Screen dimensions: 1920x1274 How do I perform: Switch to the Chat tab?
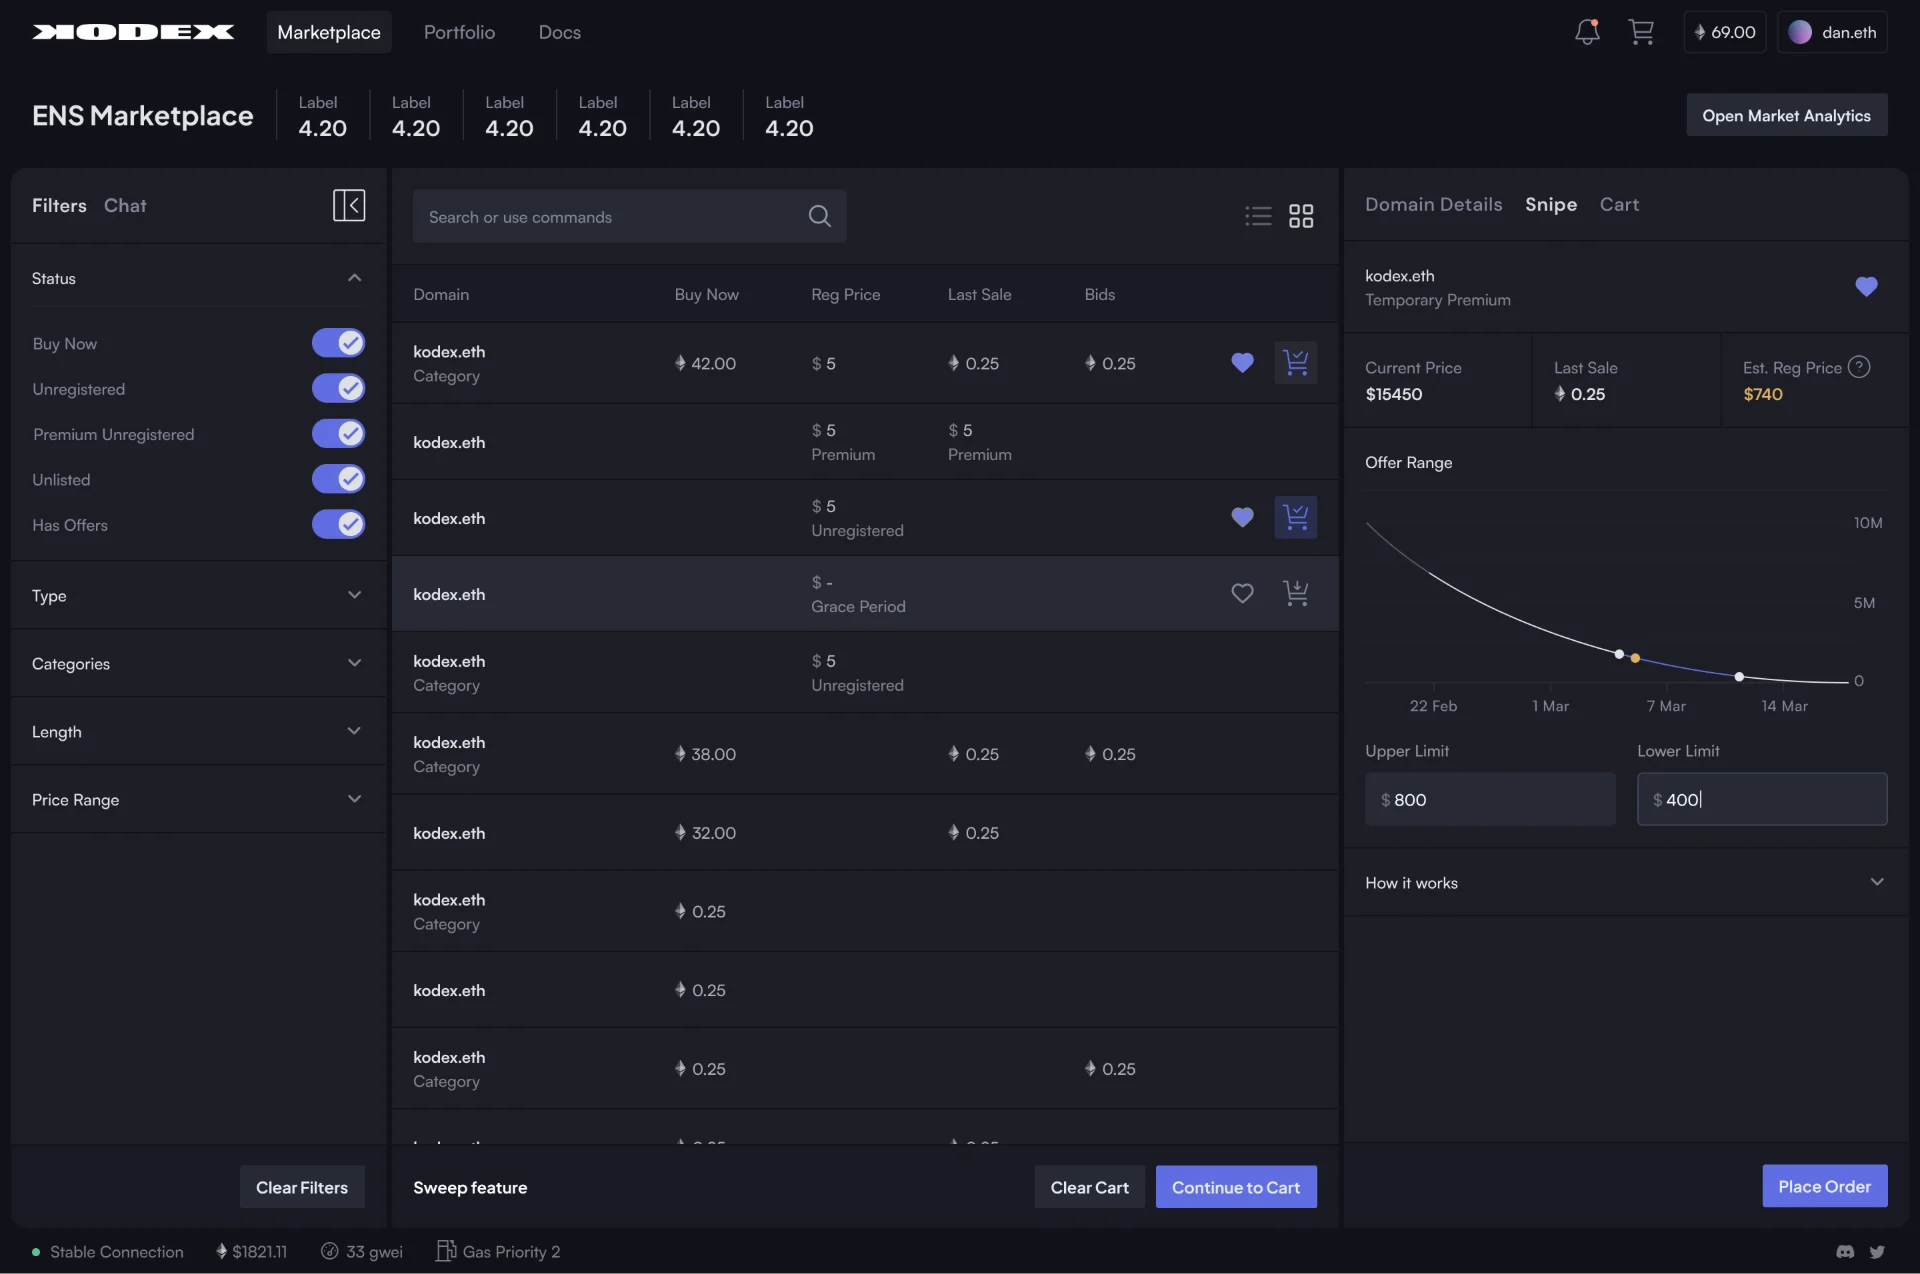click(x=125, y=205)
